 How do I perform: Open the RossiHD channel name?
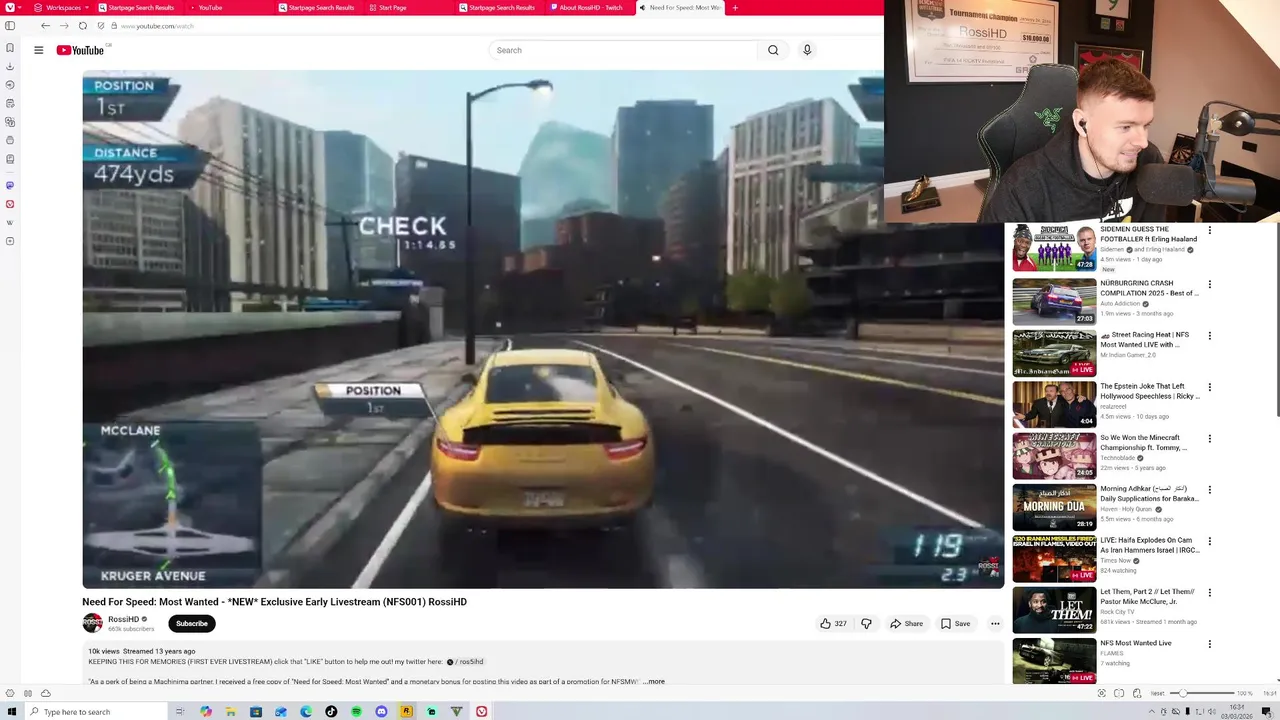point(123,619)
